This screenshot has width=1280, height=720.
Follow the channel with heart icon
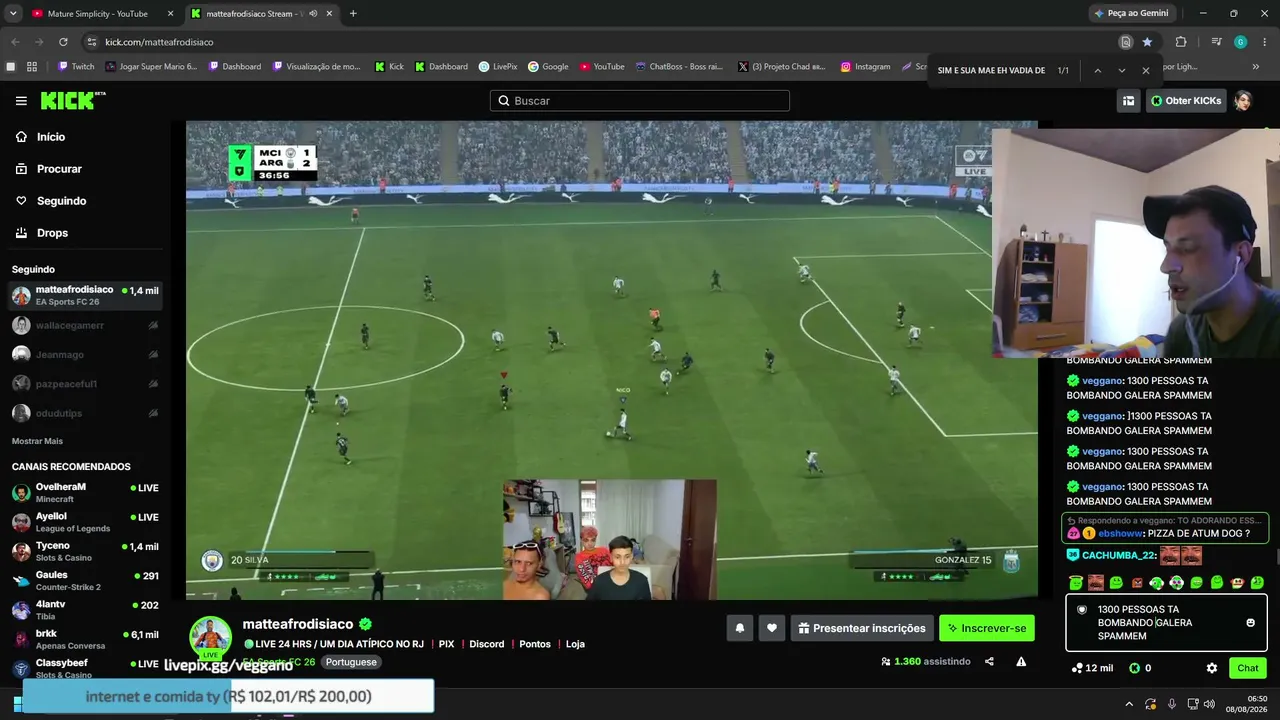click(x=771, y=628)
